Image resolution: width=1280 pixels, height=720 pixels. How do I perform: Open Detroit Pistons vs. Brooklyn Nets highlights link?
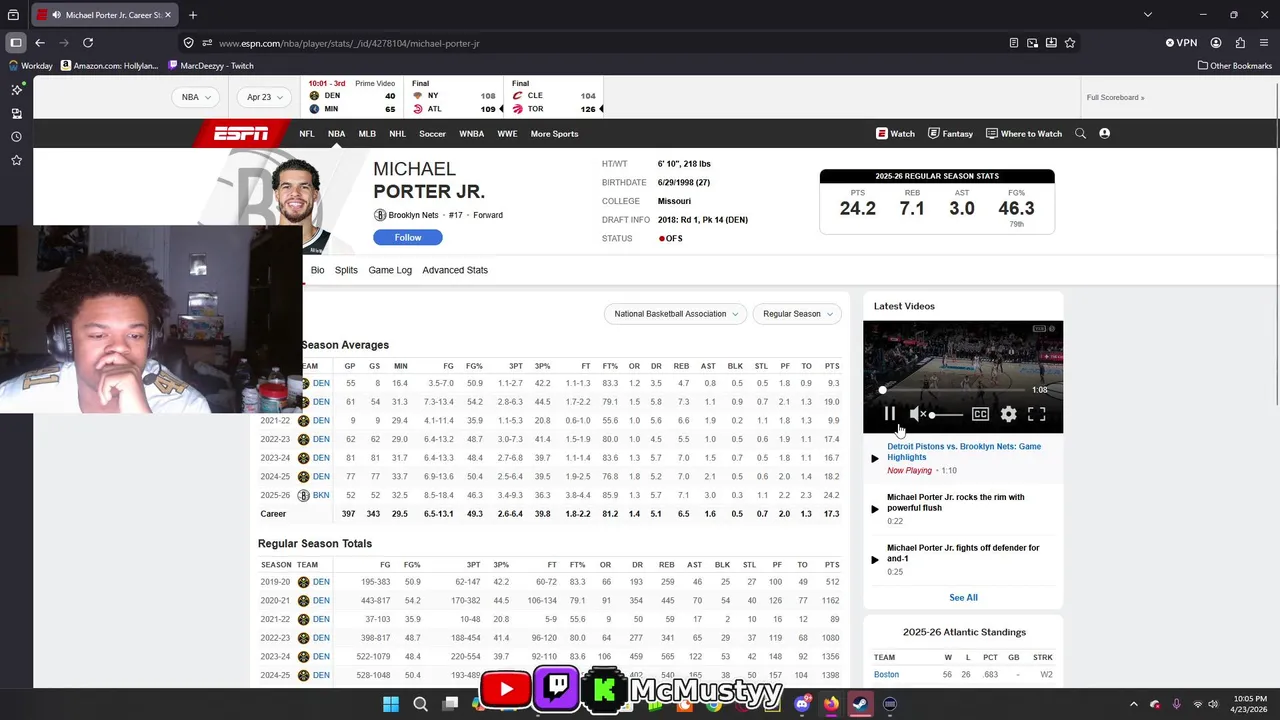coord(963,452)
